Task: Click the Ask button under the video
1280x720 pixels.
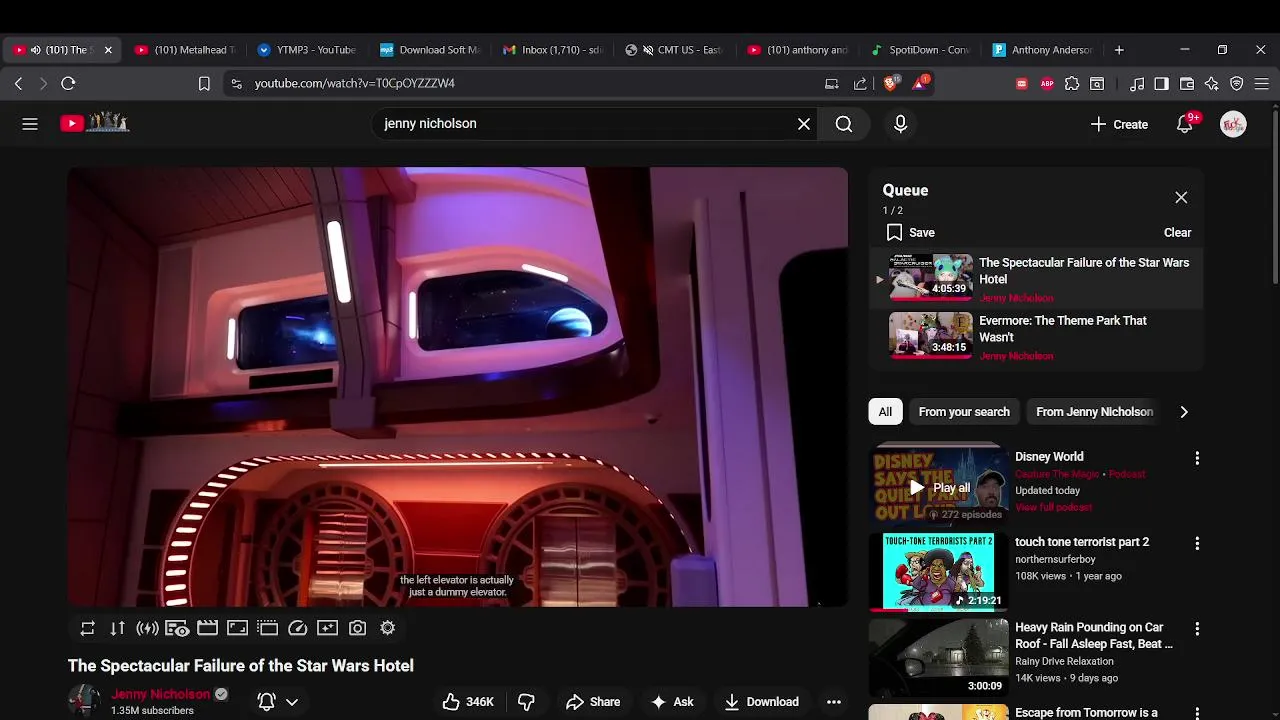Action: point(672,702)
